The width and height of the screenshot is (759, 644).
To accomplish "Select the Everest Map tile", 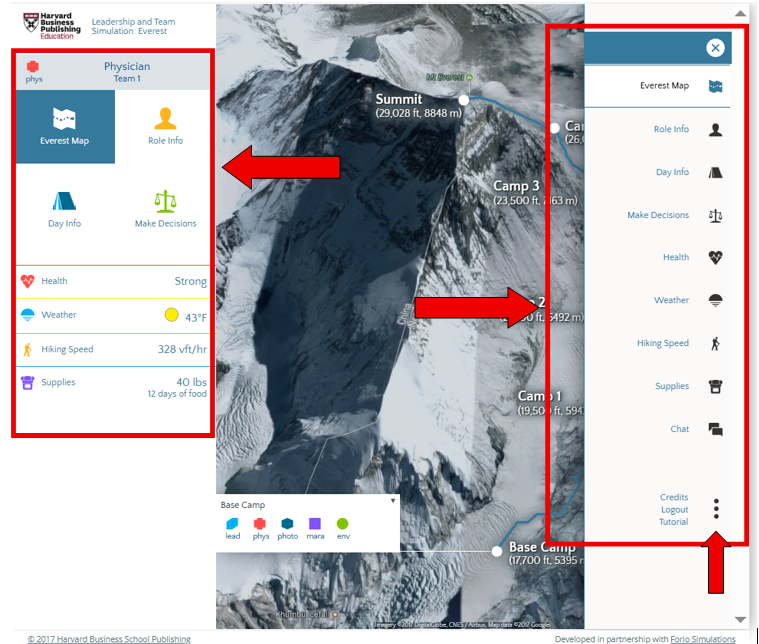I will pos(64,126).
